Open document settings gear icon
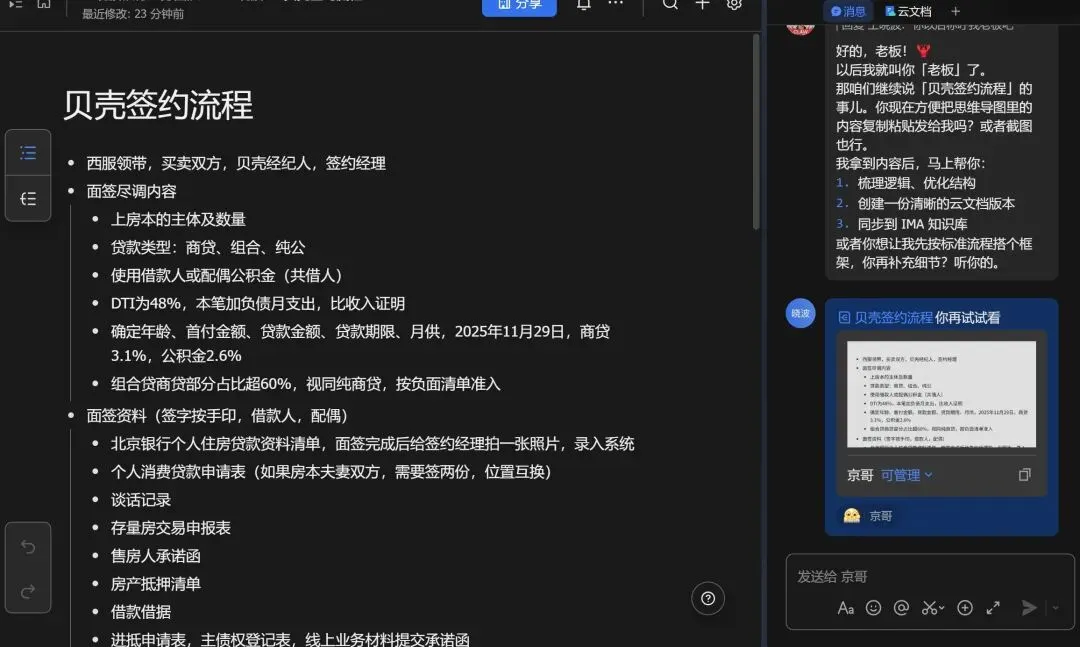The image size is (1080, 647). 734,5
